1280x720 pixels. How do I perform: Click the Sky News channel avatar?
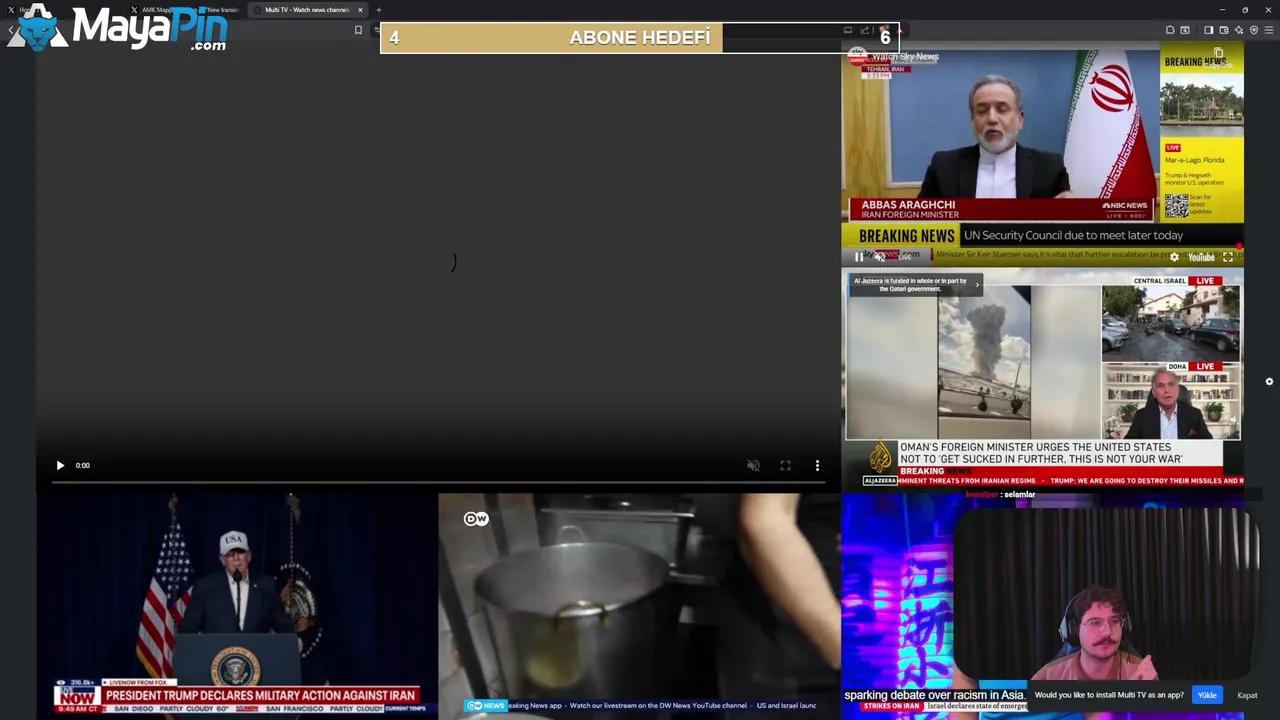pos(857,56)
